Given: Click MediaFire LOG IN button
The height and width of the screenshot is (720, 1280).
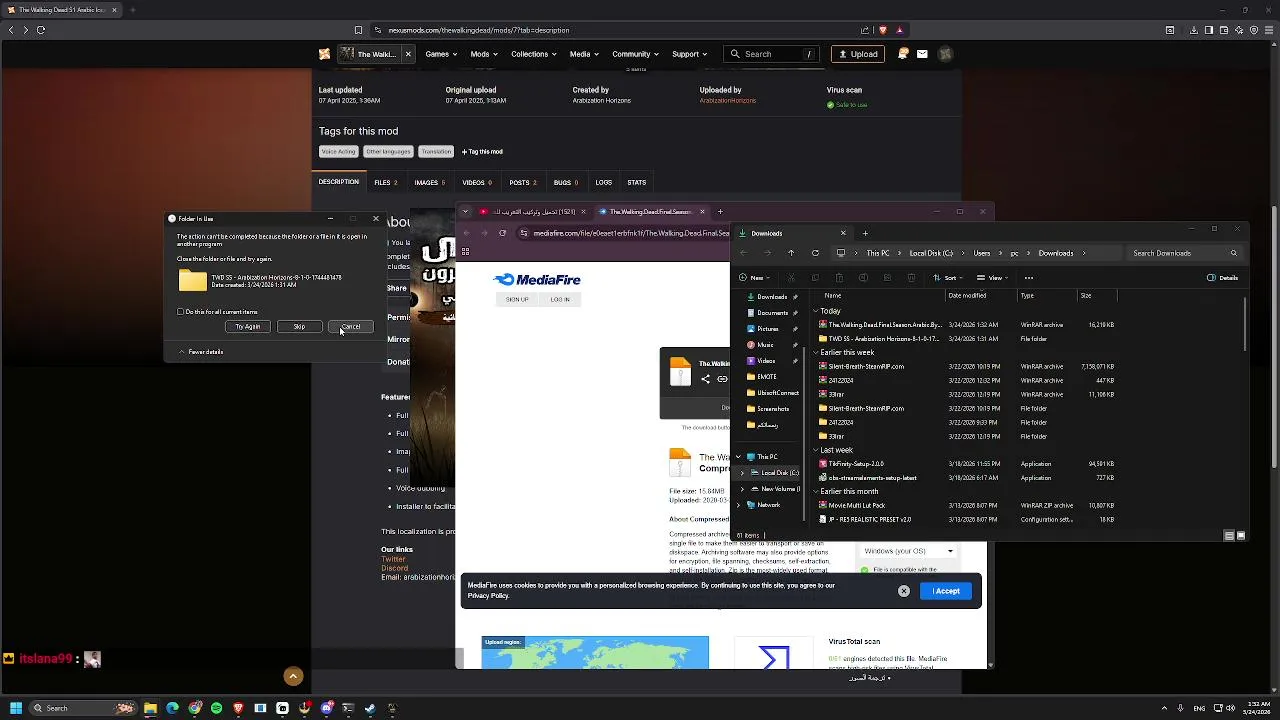Looking at the screenshot, I should pyautogui.click(x=560, y=300).
